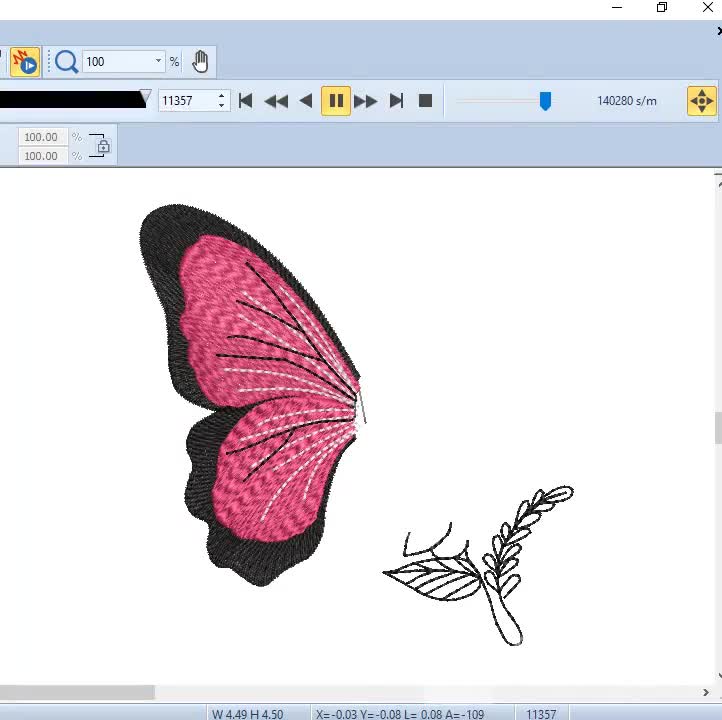This screenshot has height=720, width=722.
Task: Click the stitch number field showing 11357
Action: (185, 101)
